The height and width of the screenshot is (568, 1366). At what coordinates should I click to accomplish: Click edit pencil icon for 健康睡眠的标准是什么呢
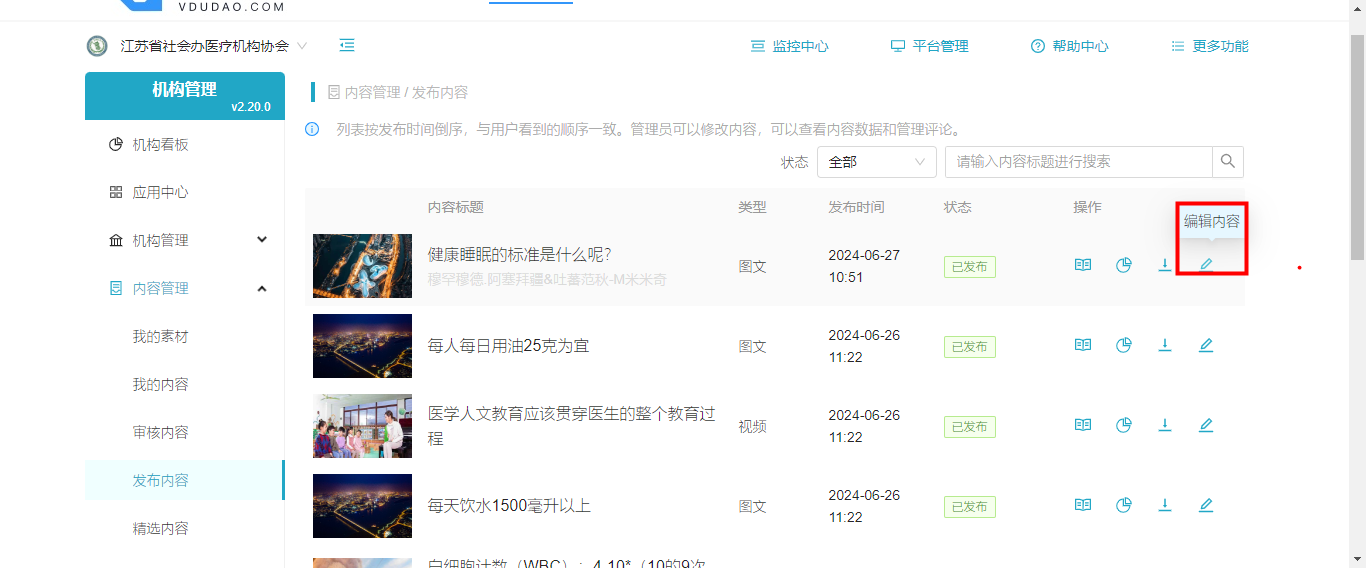(x=1206, y=265)
